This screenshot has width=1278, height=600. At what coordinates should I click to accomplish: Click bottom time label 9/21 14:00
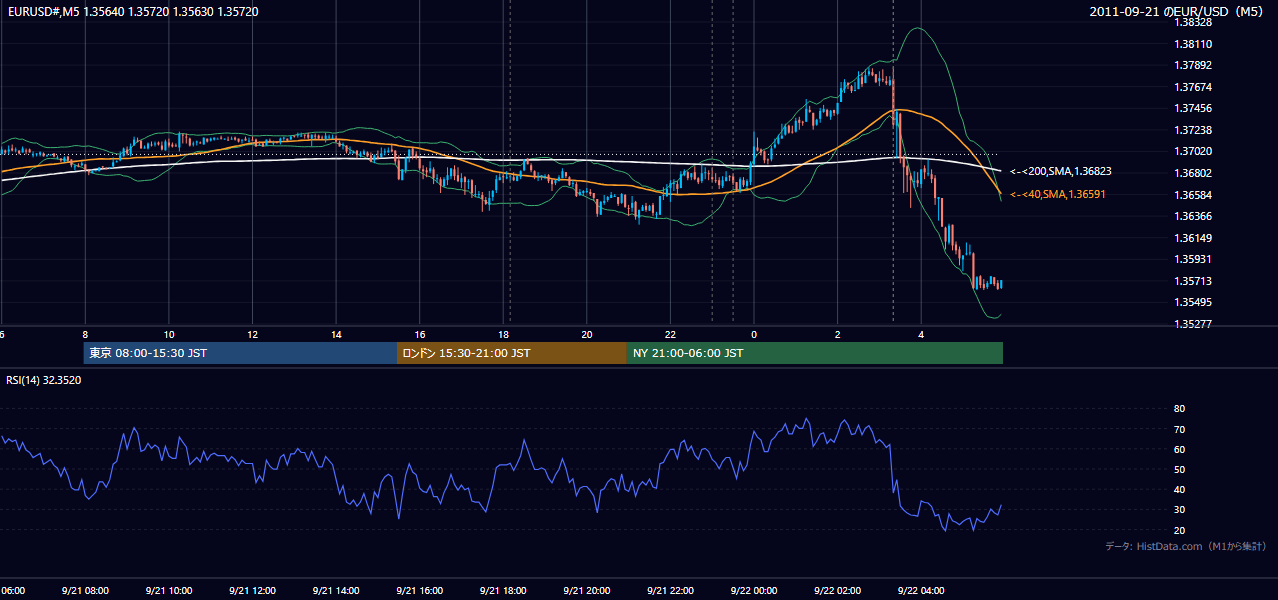[336, 591]
